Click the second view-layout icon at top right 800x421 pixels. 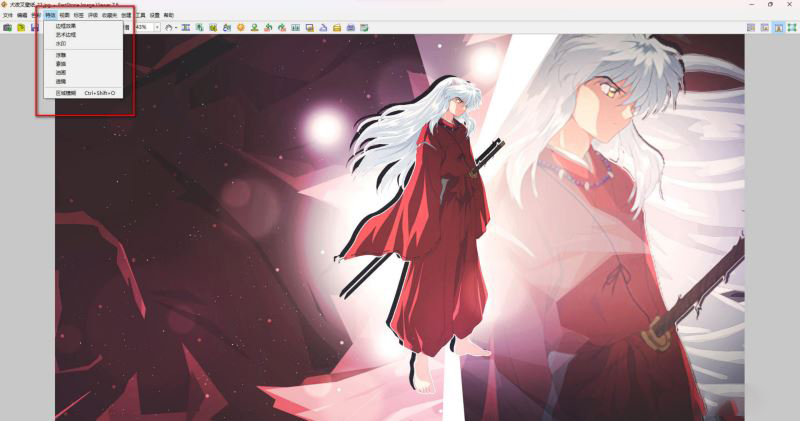tap(765, 28)
